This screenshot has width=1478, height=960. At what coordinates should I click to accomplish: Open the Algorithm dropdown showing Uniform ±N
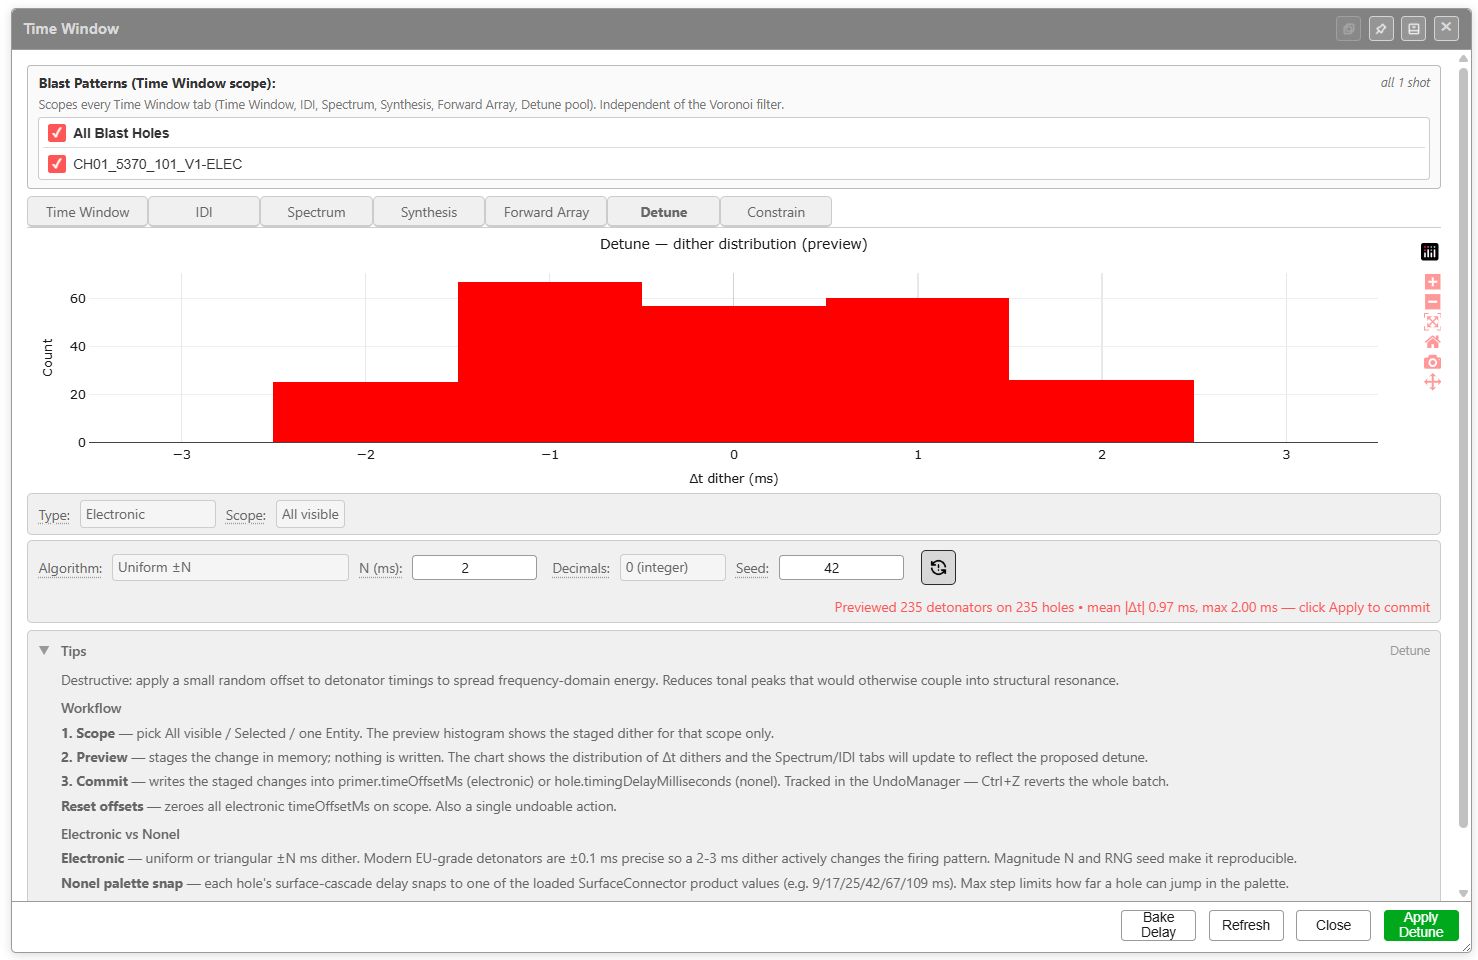[230, 568]
